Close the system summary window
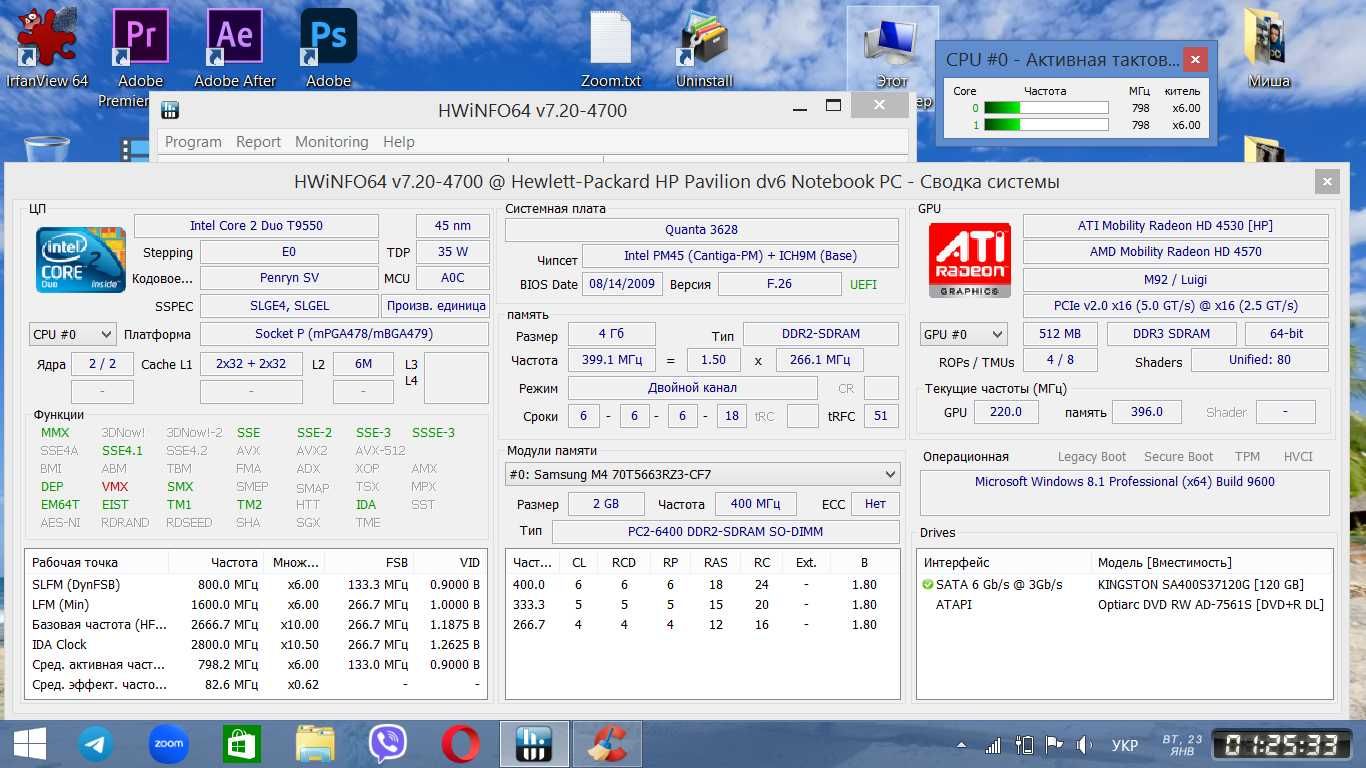Image resolution: width=1366 pixels, height=768 pixels. (x=1327, y=181)
